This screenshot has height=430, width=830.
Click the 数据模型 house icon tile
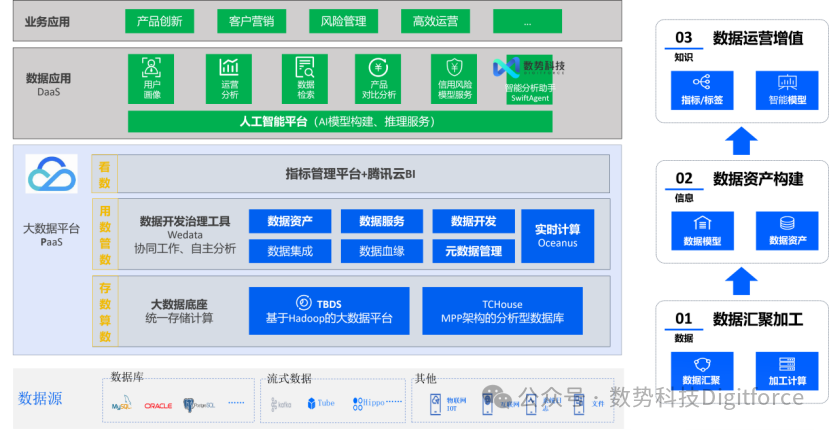tap(702, 231)
